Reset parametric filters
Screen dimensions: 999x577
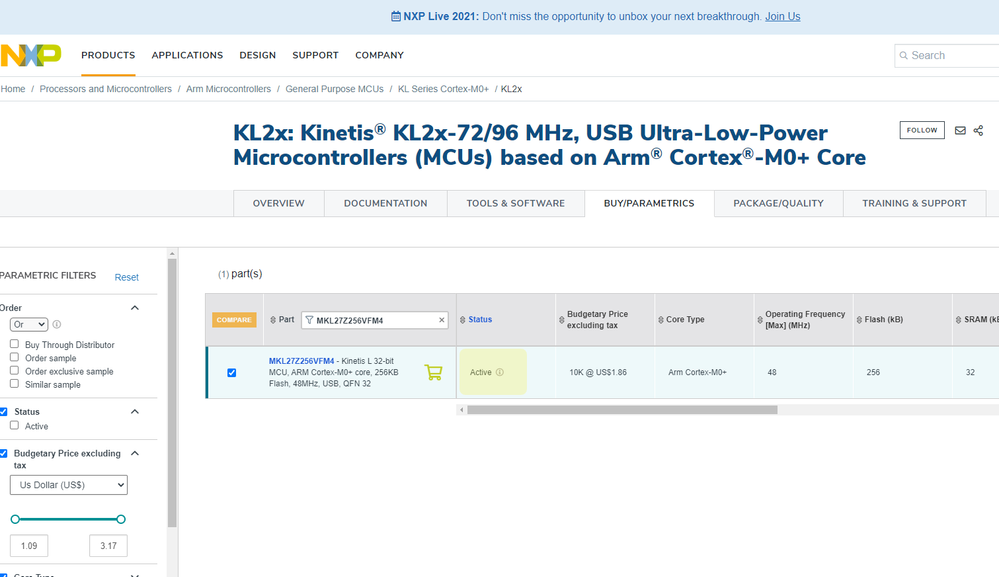click(x=126, y=277)
